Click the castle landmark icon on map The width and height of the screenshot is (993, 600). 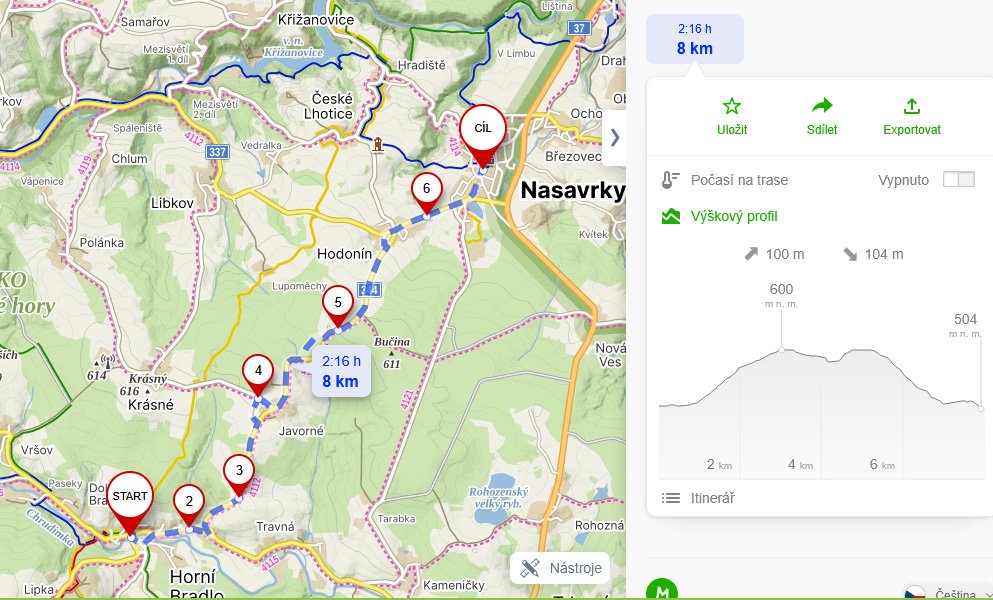point(378,146)
